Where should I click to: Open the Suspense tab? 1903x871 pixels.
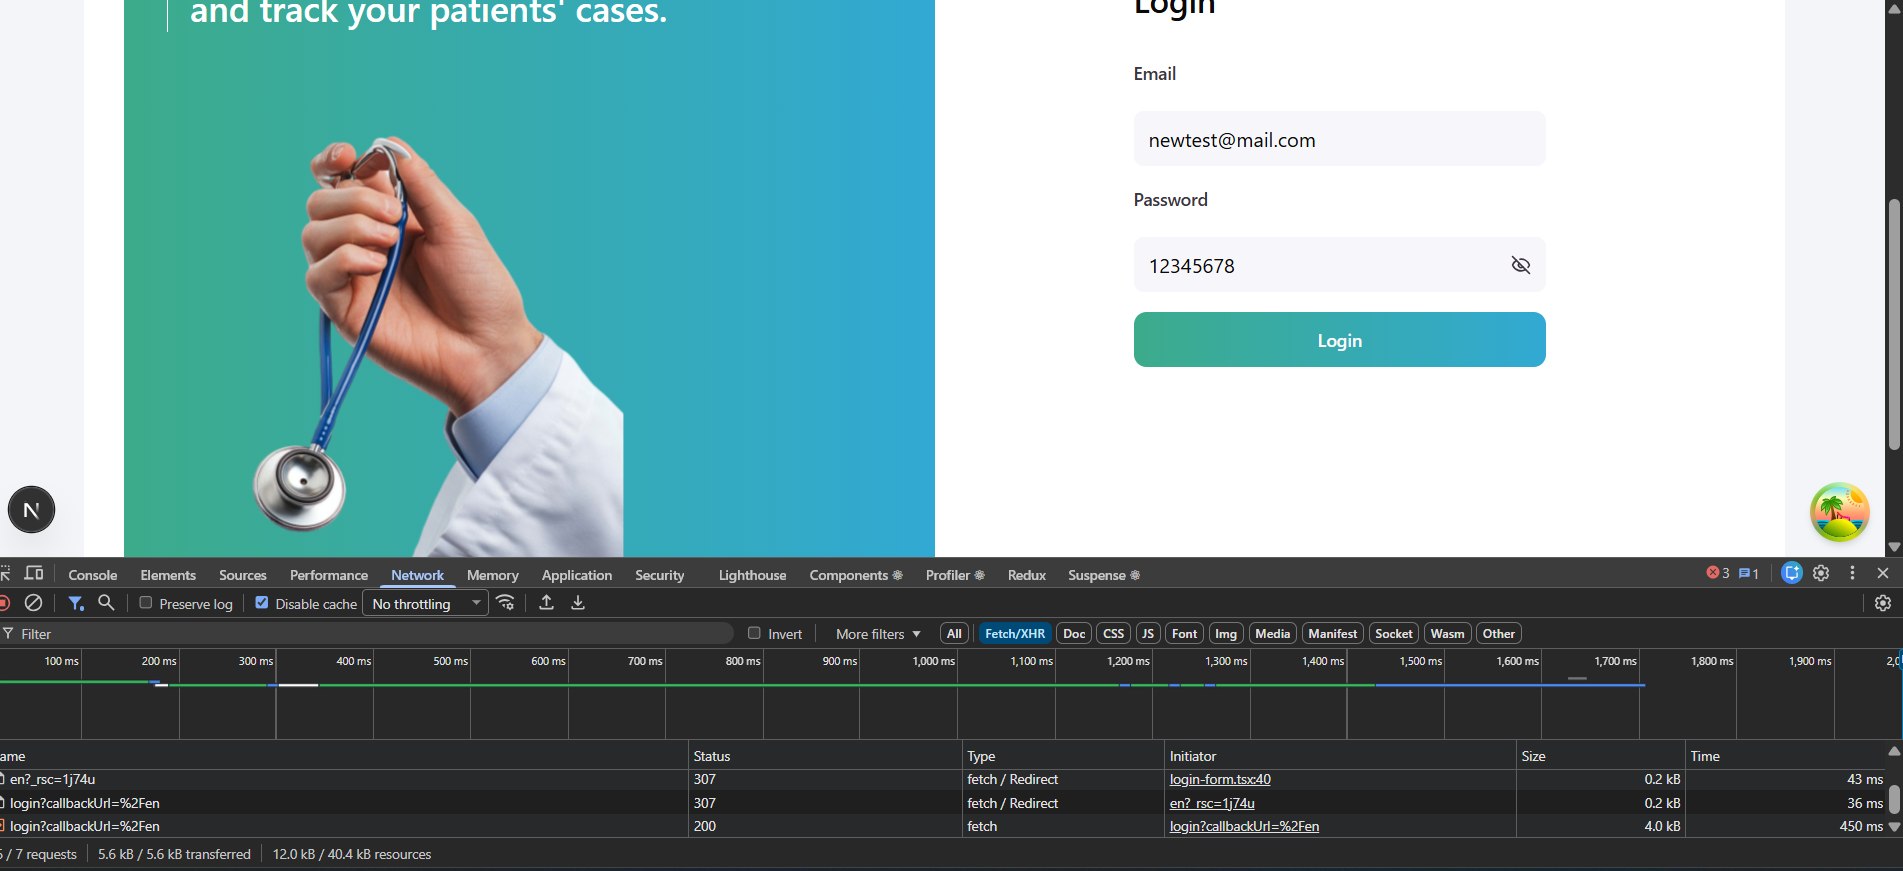pos(1104,575)
